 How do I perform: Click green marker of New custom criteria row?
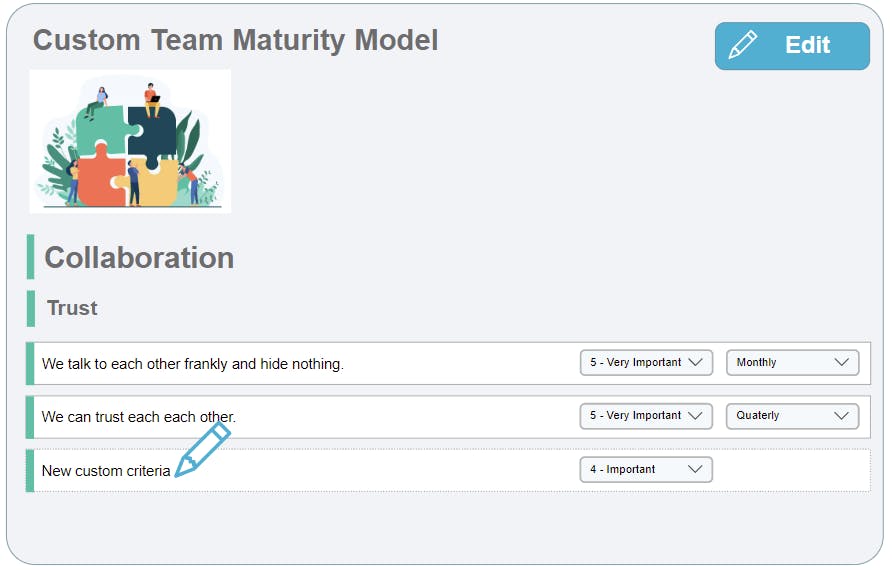point(30,470)
